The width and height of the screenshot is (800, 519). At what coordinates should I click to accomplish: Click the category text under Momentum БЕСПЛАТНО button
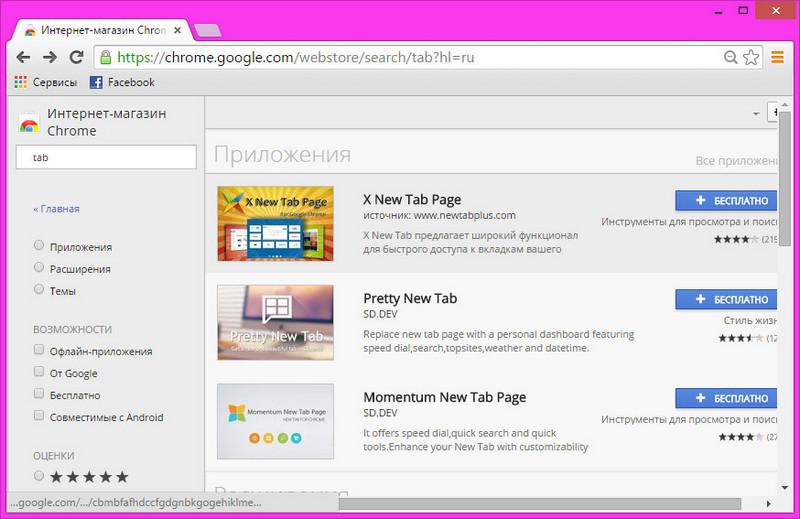[689, 419]
